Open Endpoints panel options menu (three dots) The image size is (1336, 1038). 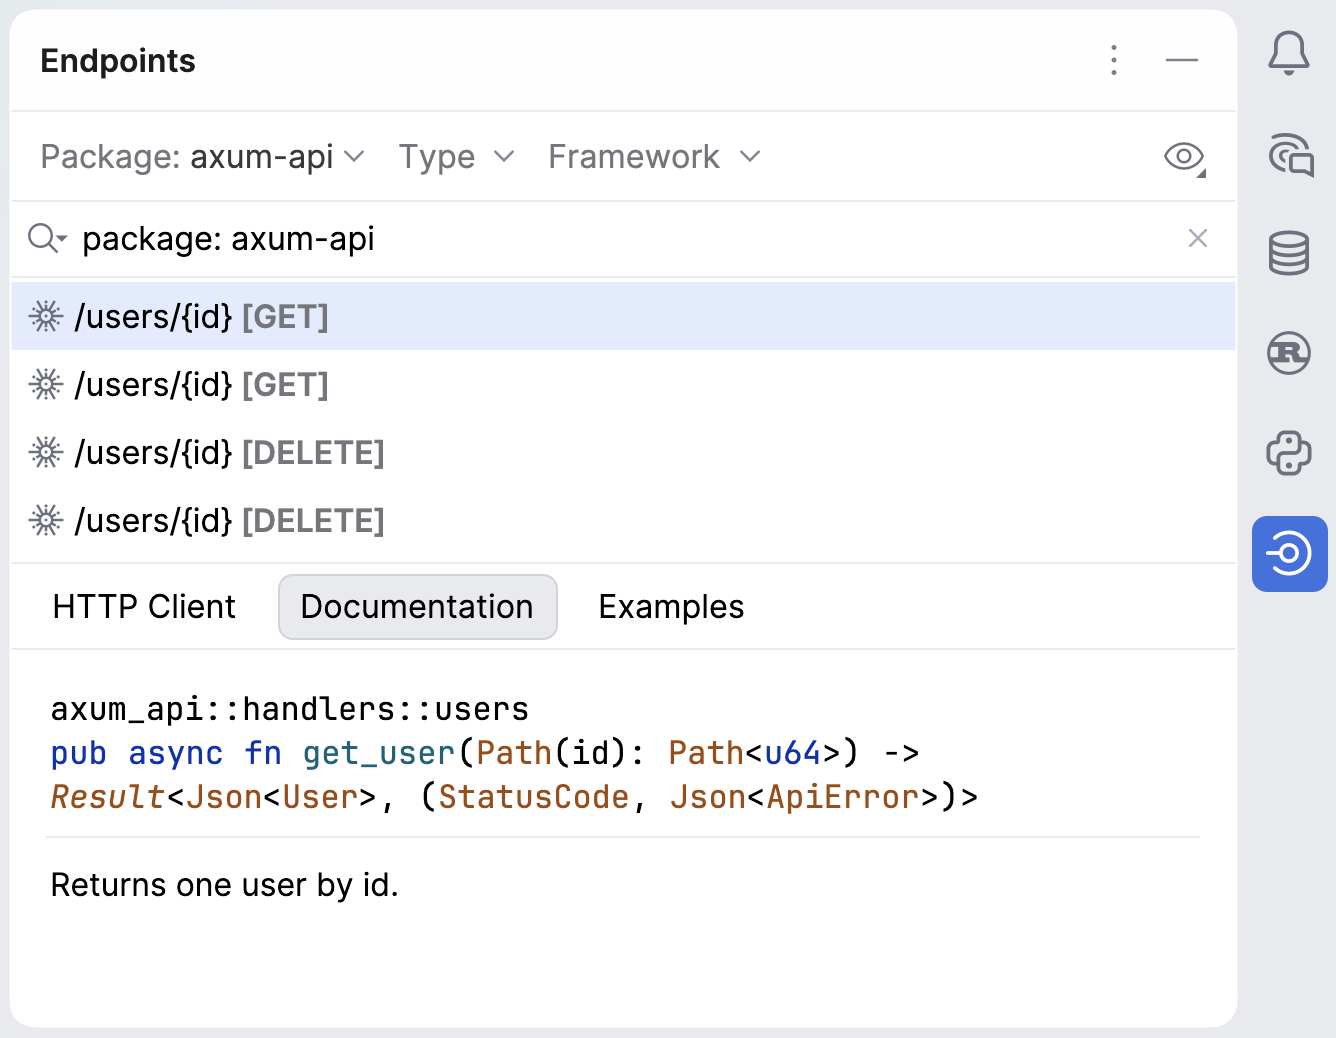click(1114, 60)
